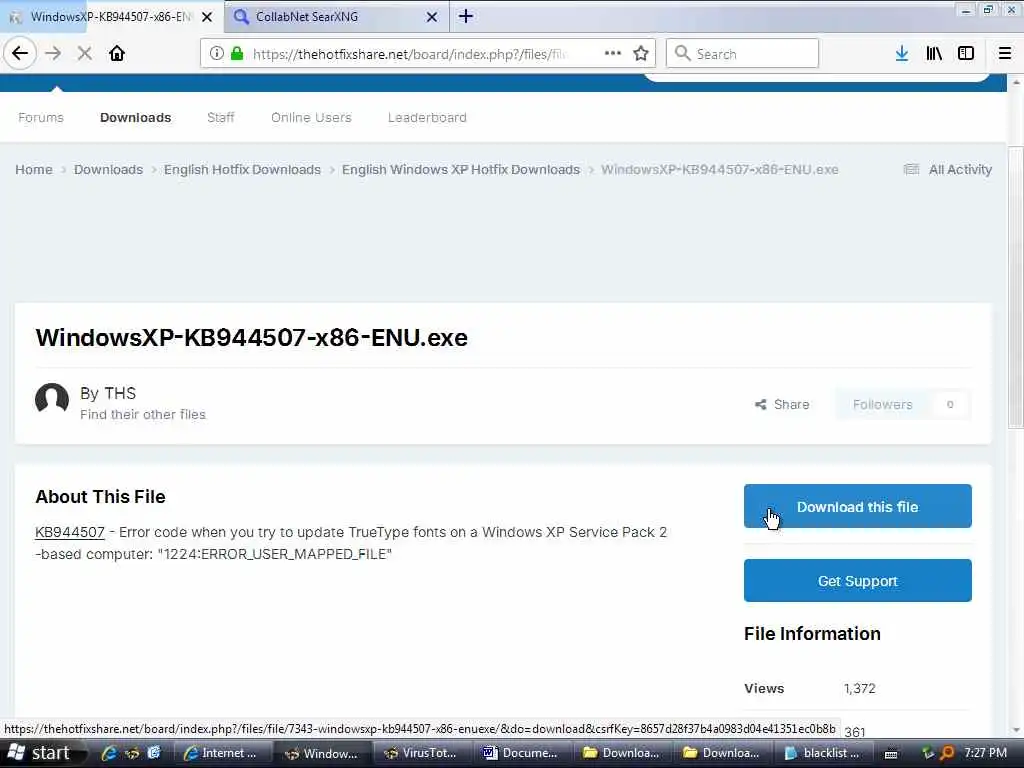Viewport: 1024px width, 768px height.
Task: Click the File Information heading
Action: pos(812,633)
